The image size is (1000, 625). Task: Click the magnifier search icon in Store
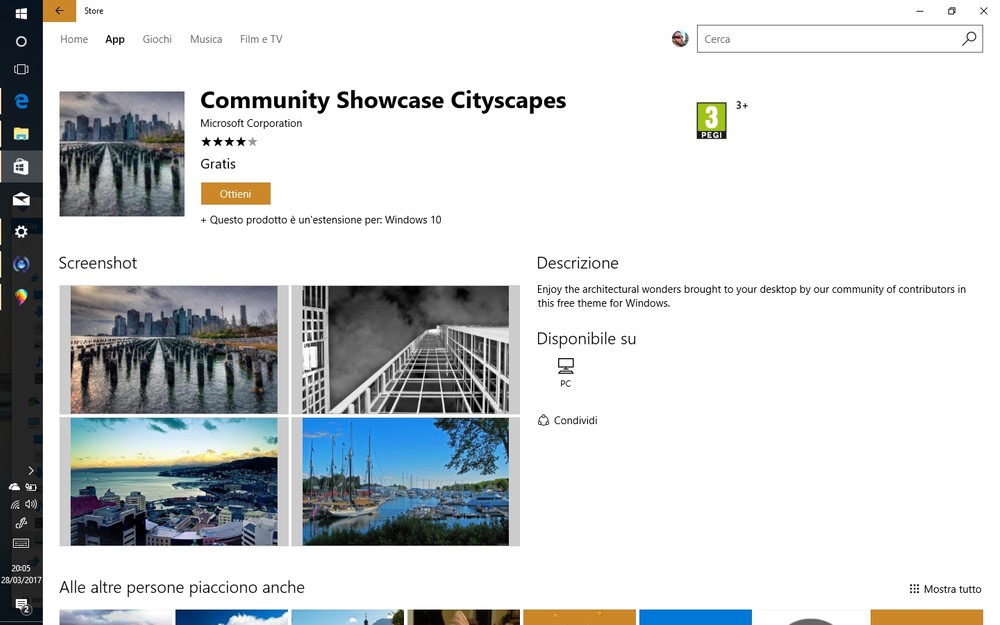(x=969, y=39)
